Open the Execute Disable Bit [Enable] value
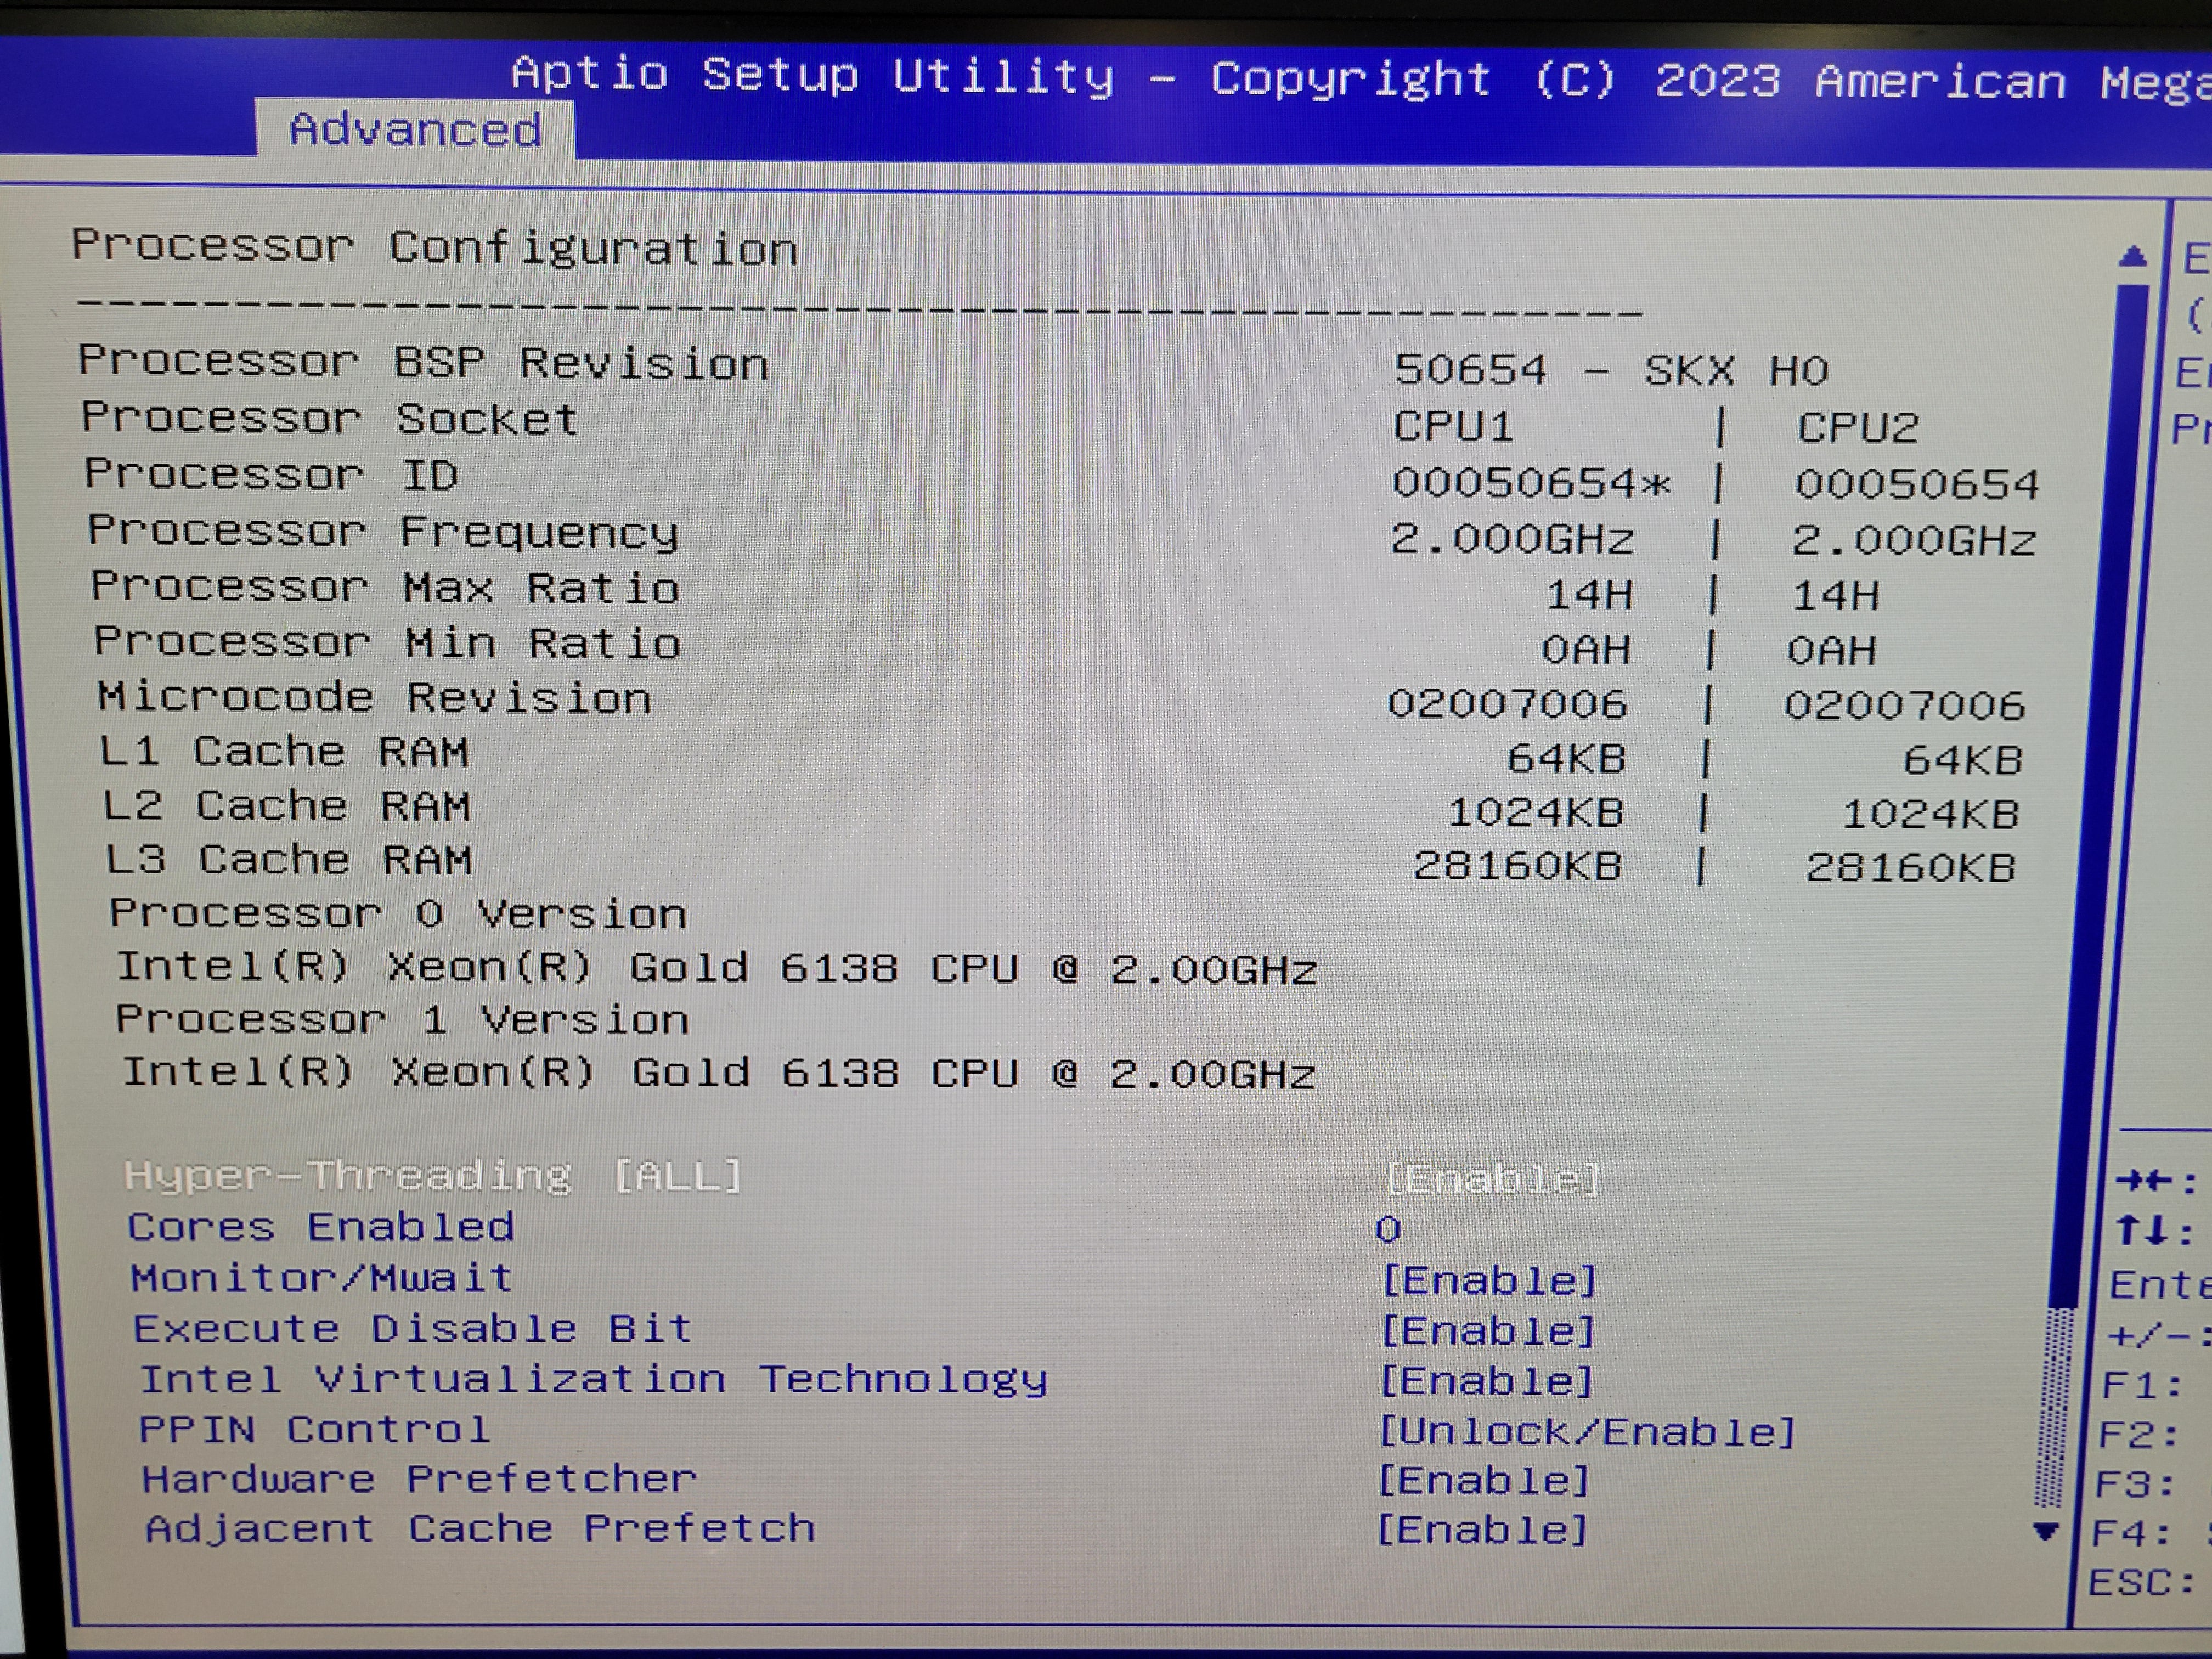 [x=1487, y=1331]
